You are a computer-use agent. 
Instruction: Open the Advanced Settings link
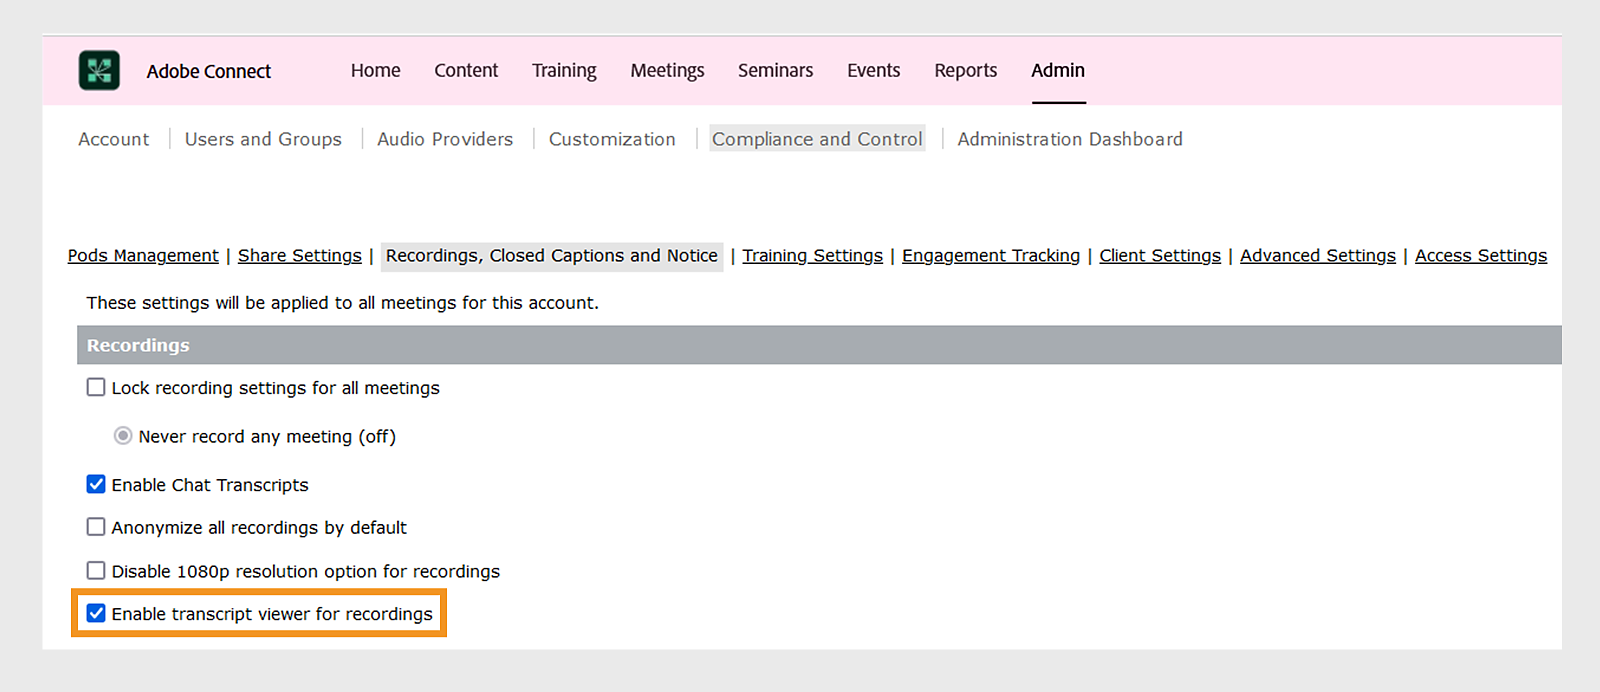tap(1318, 256)
